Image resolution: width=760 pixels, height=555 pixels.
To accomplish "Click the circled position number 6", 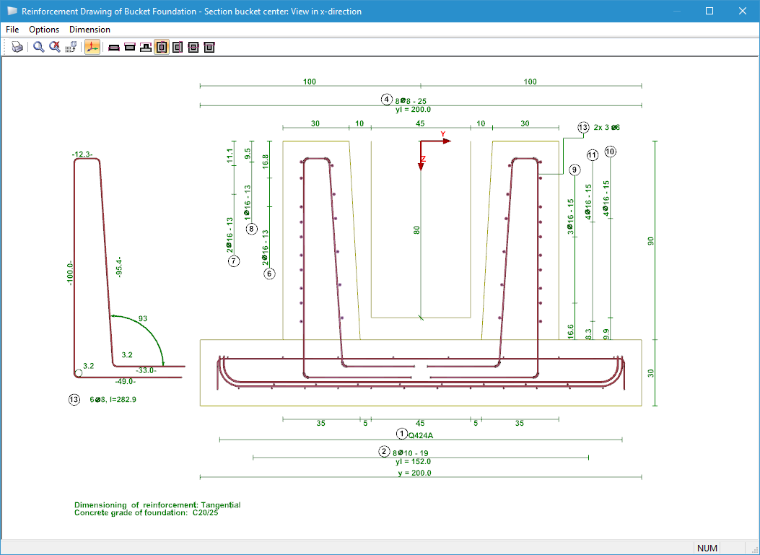I will coord(269,274).
